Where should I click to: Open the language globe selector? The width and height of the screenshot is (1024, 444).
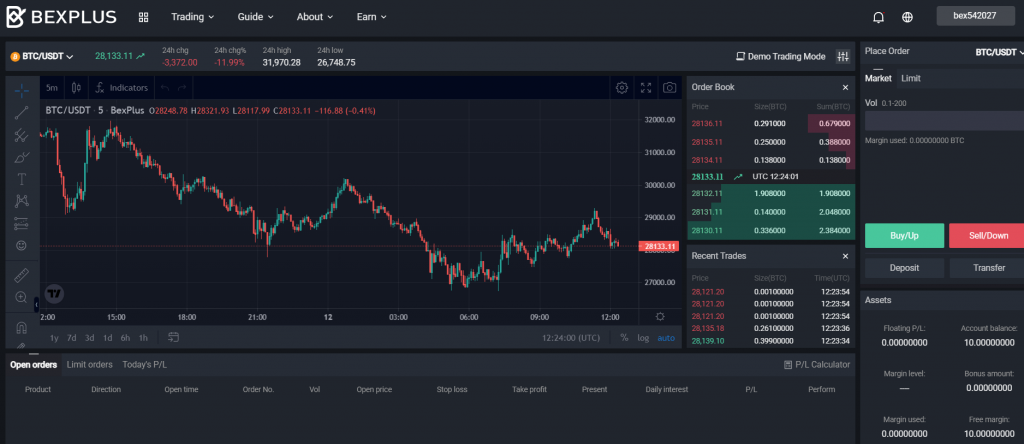(907, 17)
